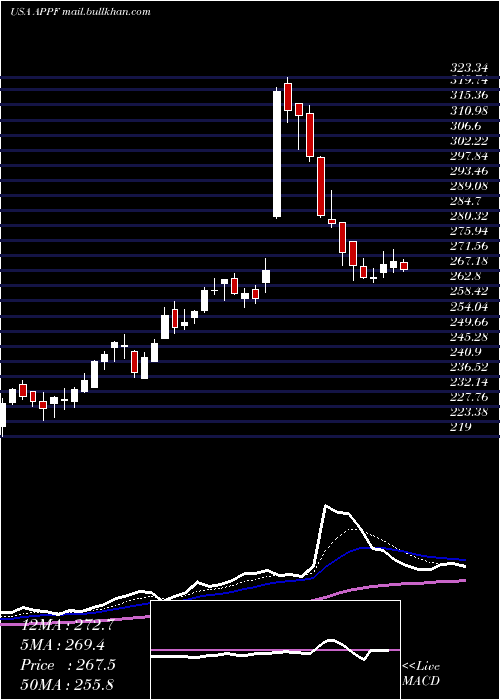Image resolution: width=500 pixels, height=700 pixels.
Task: Select the 310.98 price level label
Action: 469,110
